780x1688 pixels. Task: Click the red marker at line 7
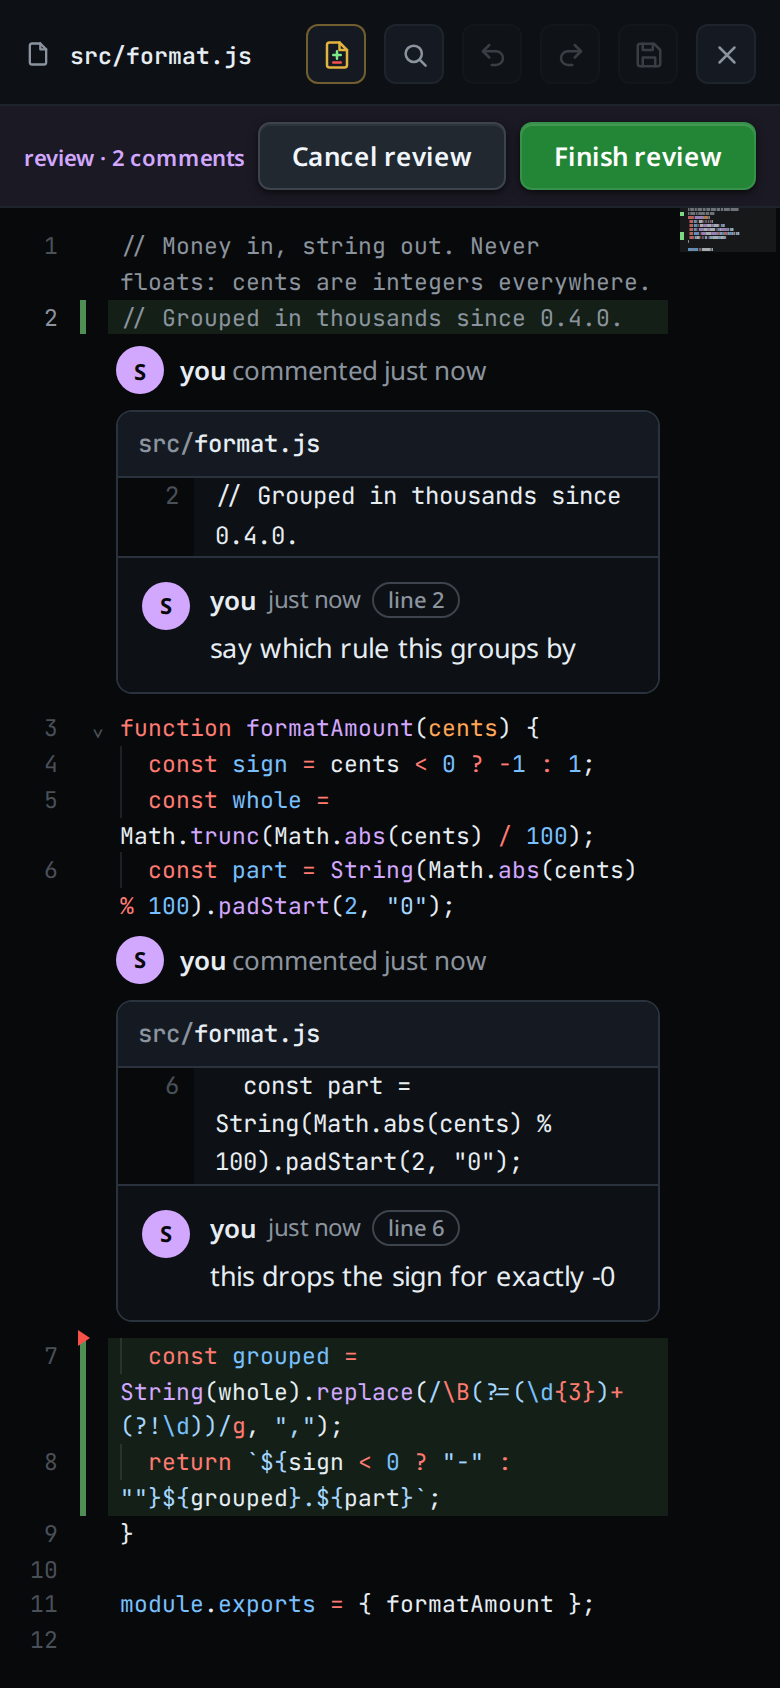point(83,1338)
